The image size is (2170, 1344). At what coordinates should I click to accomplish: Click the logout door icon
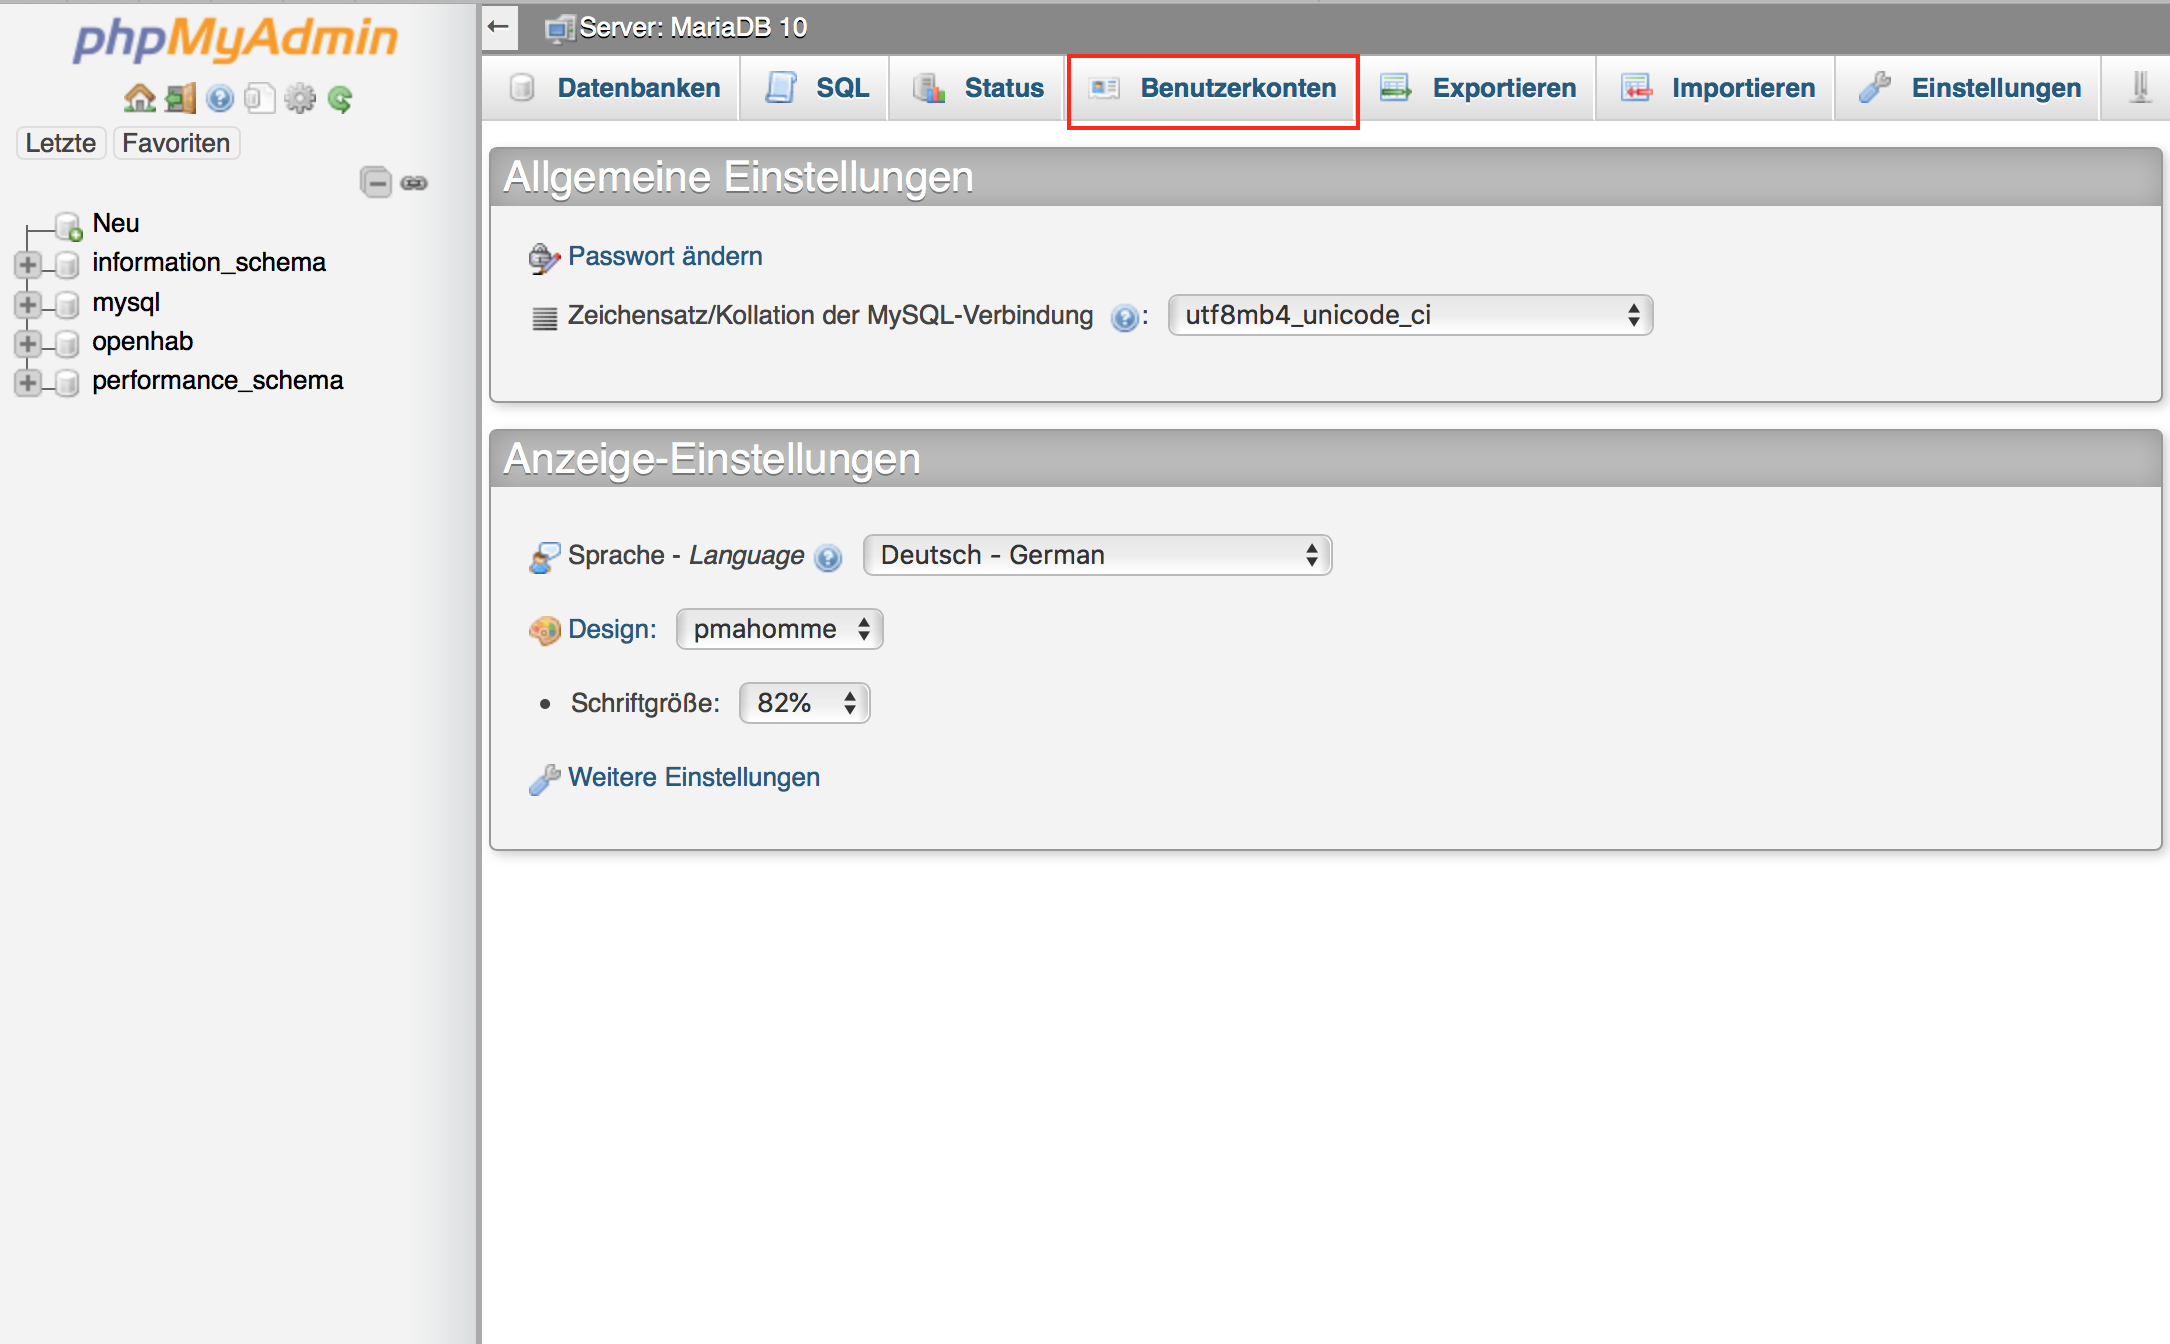(x=180, y=98)
